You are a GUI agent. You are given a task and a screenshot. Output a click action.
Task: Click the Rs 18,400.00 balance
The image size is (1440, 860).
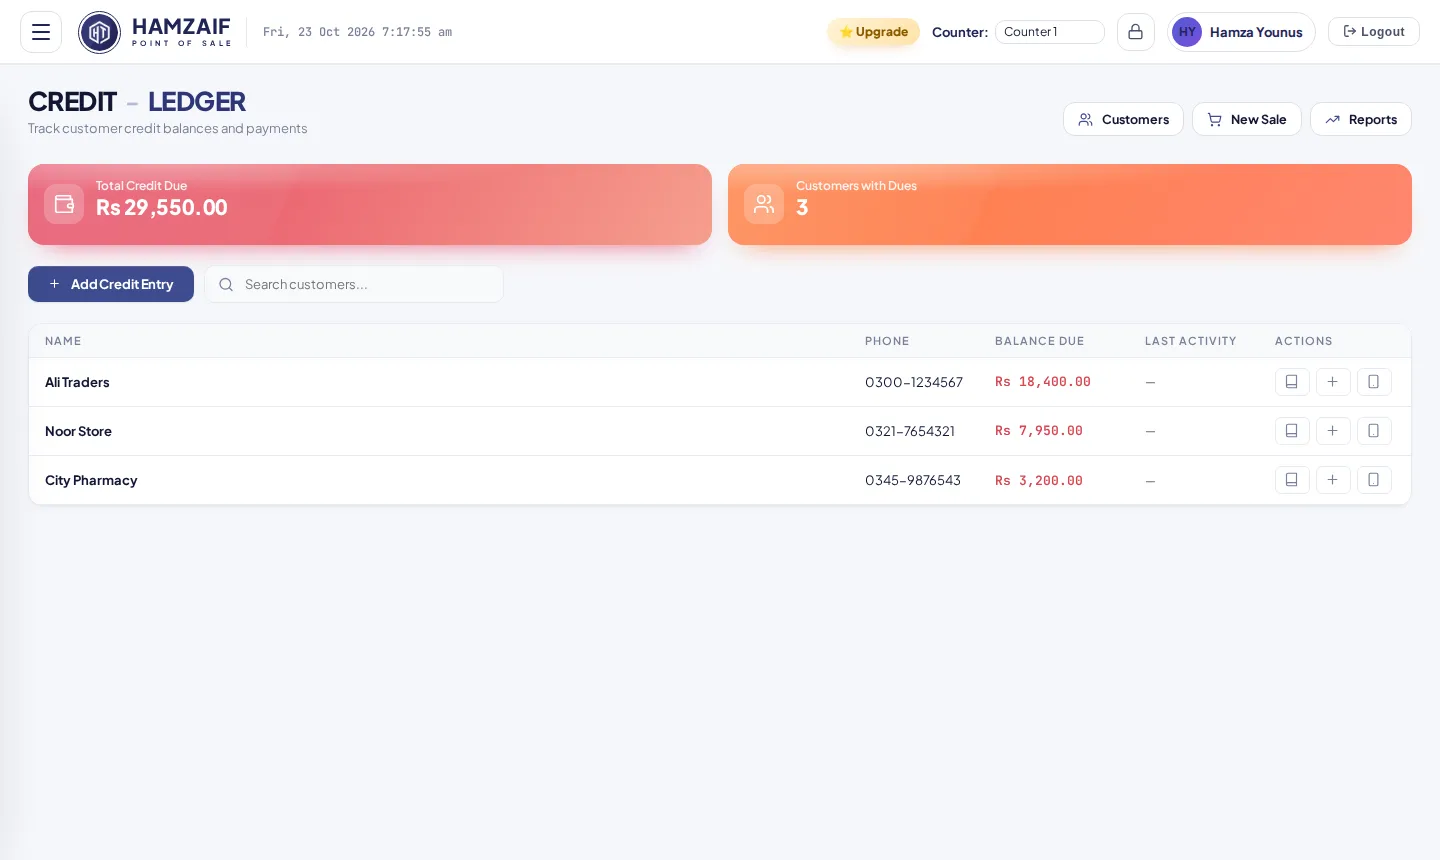1043,382
